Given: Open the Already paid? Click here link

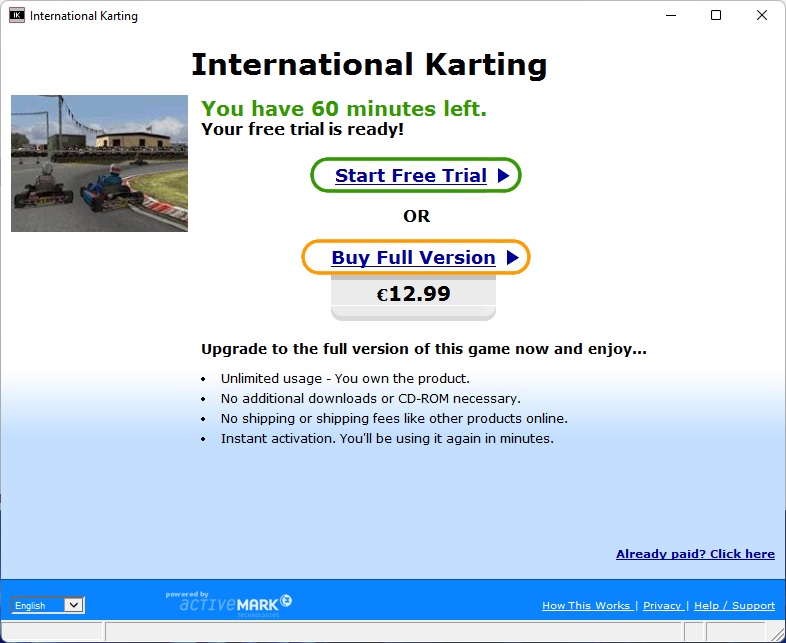Looking at the screenshot, I should pyautogui.click(x=695, y=554).
